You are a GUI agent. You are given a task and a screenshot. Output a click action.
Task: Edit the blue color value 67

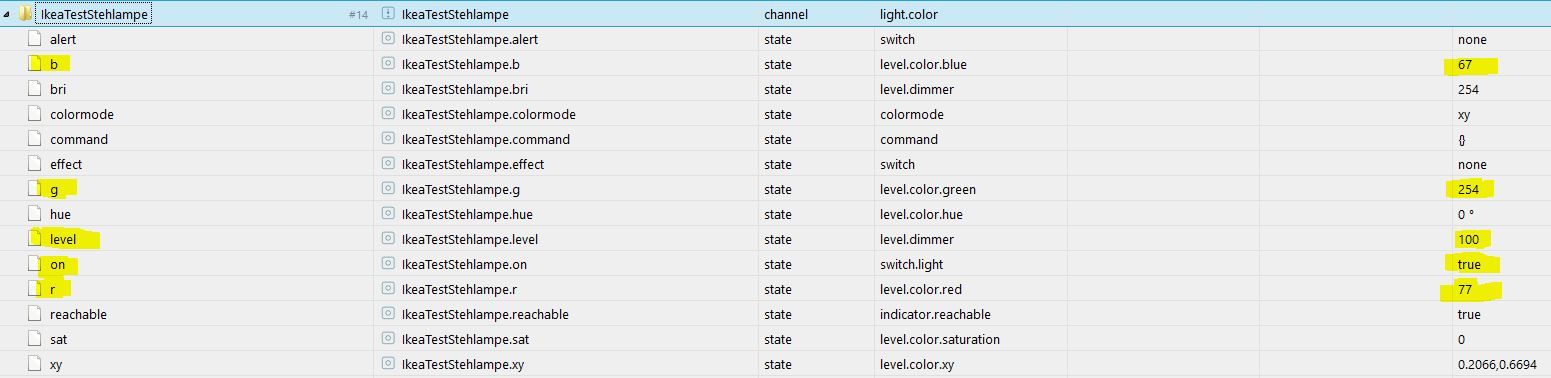(1466, 64)
